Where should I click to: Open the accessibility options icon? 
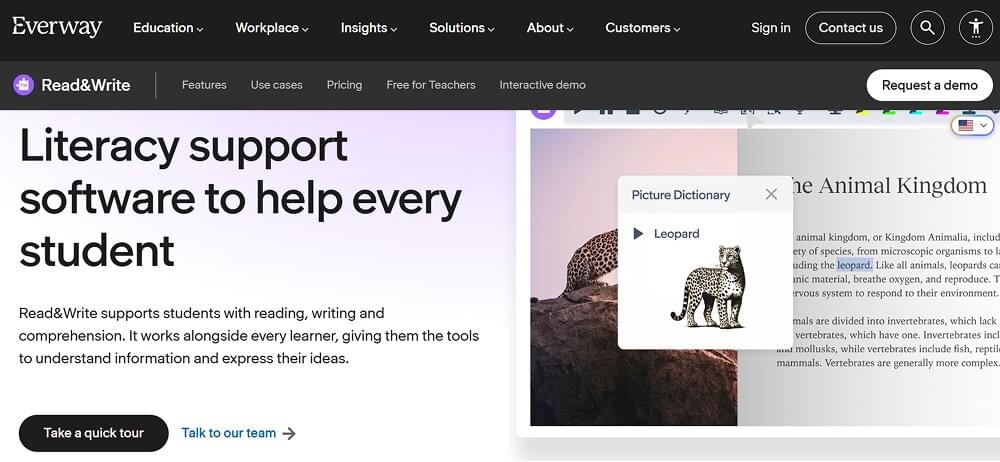(976, 28)
